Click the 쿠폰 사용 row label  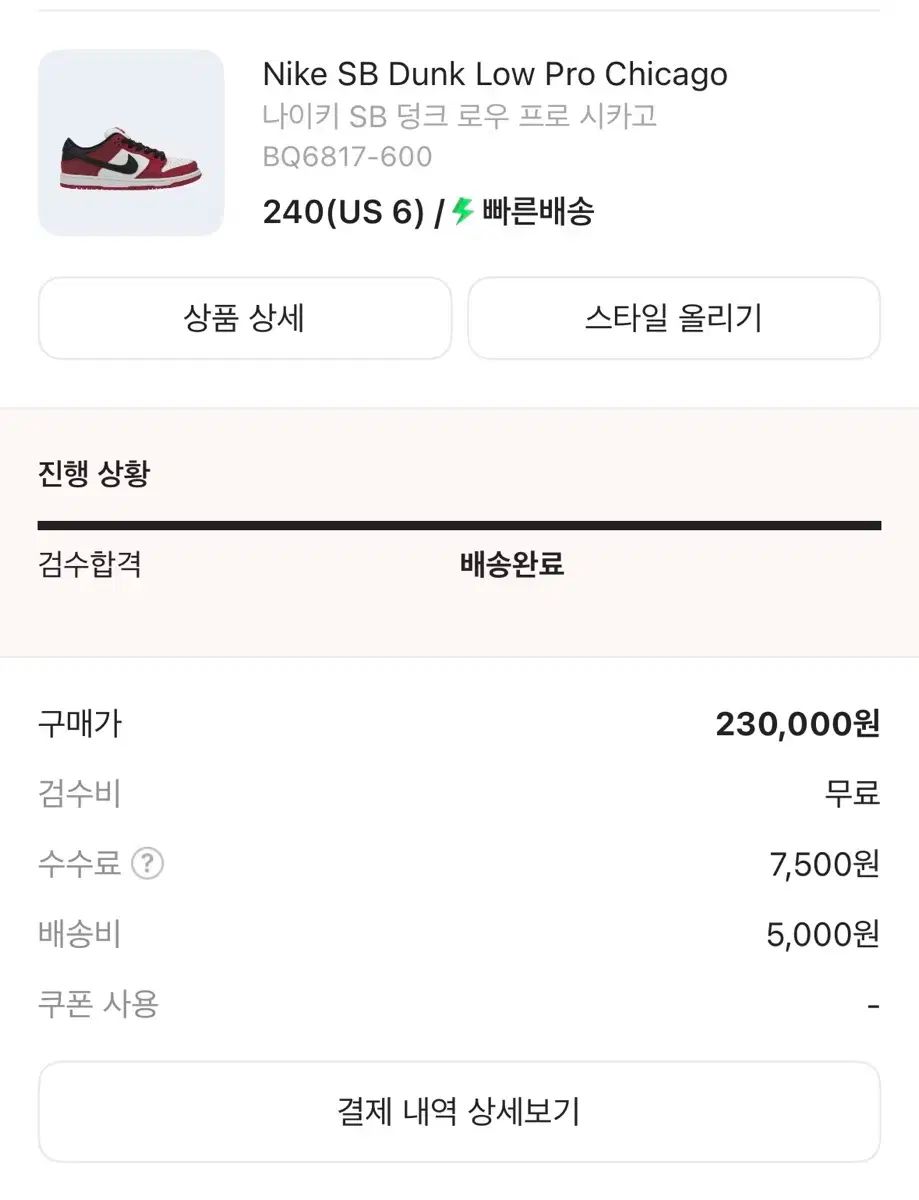tap(98, 1004)
